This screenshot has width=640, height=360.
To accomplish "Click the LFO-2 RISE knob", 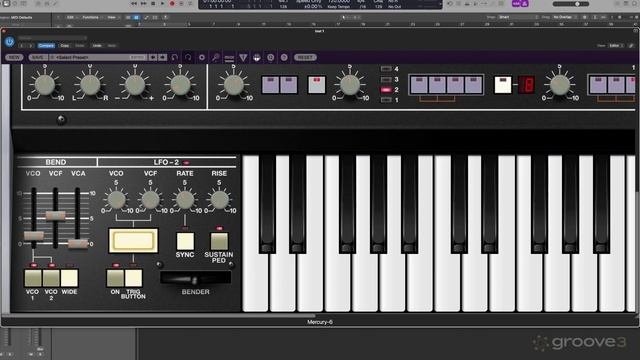I will tap(219, 200).
